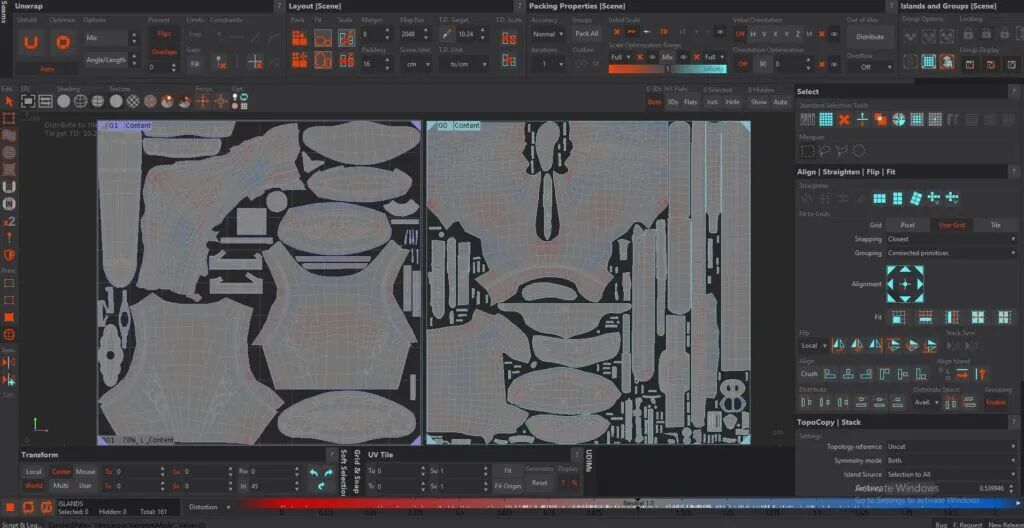The image size is (1024, 528).
Task: Click the Margin value field
Action: point(376,34)
